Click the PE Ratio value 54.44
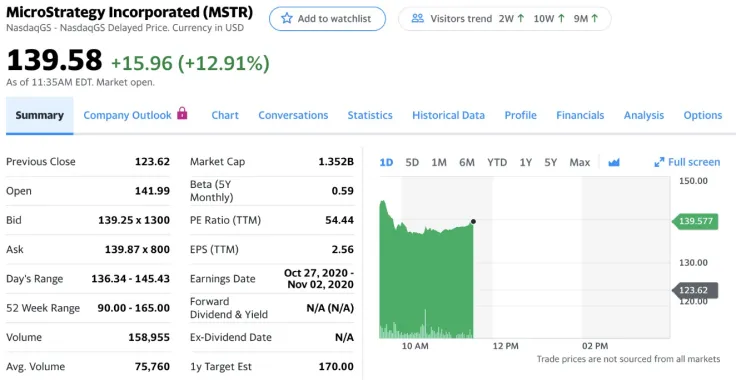 pyautogui.click(x=339, y=220)
